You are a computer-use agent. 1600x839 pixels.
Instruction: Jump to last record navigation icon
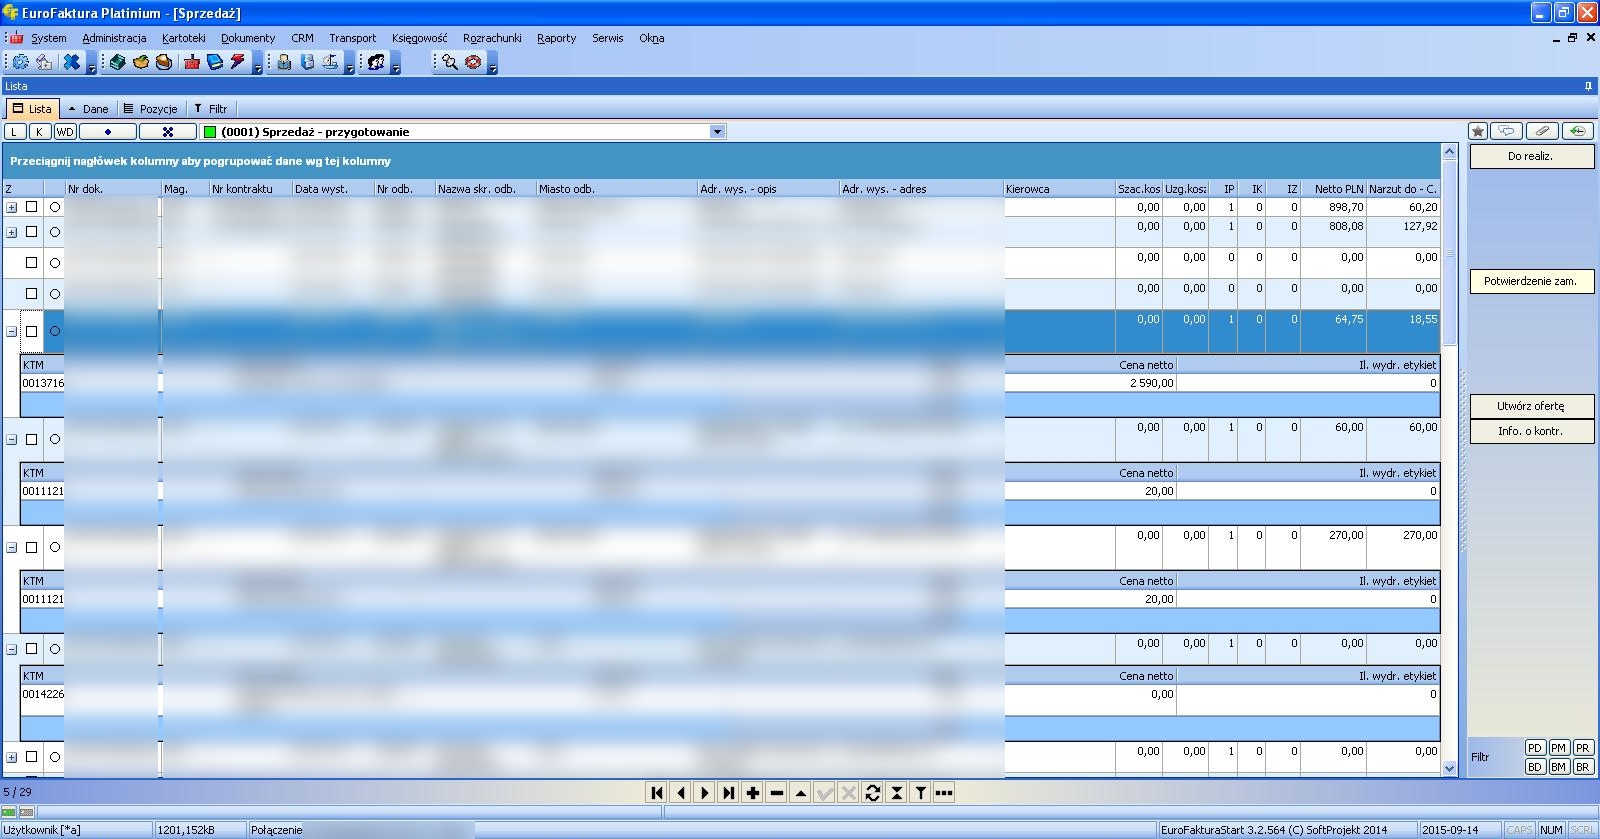point(728,793)
